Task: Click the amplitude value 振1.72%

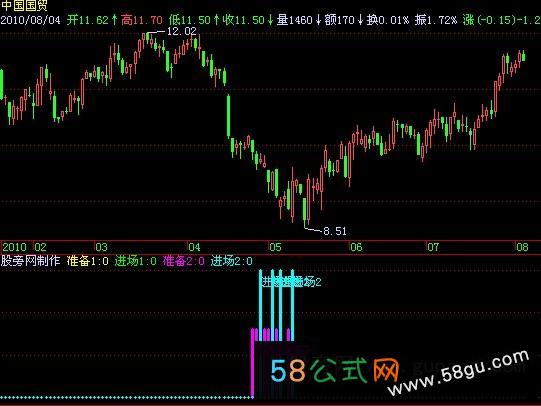Action: click(436, 20)
